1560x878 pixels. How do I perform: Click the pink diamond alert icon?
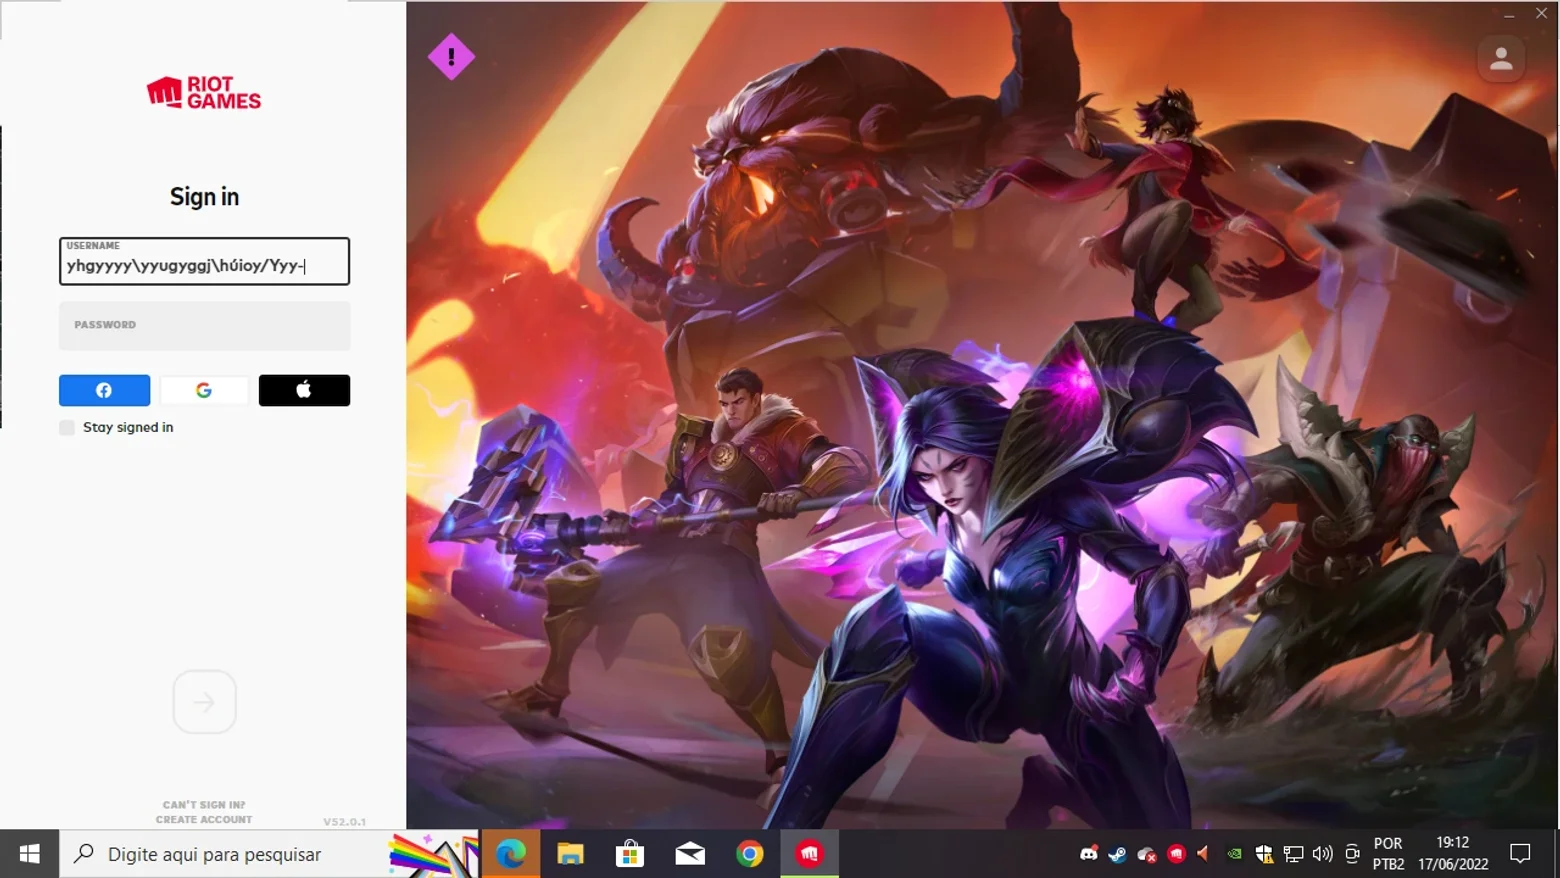pos(451,57)
